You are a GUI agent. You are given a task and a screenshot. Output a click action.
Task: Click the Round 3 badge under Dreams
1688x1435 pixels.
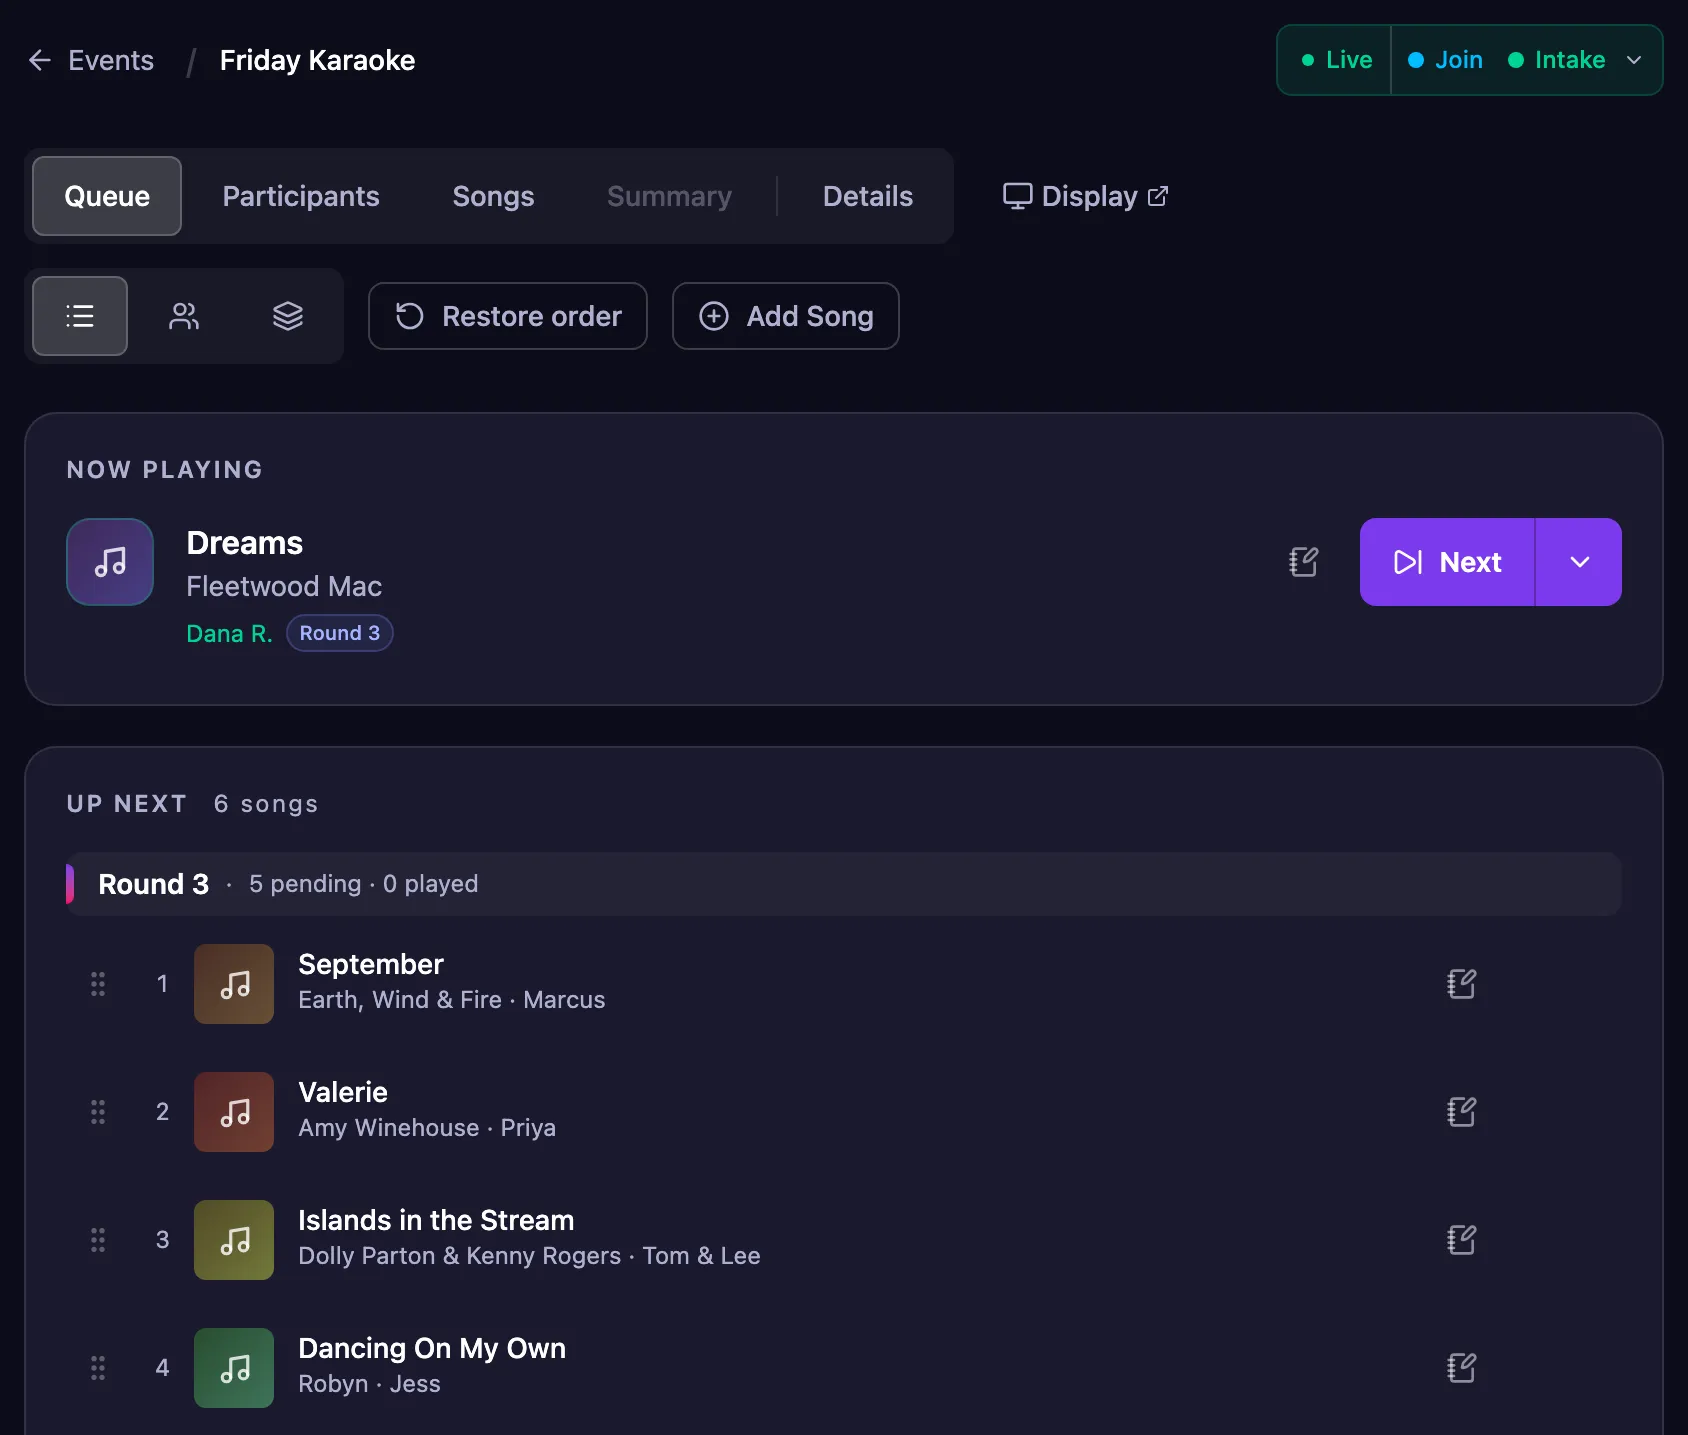pos(340,633)
